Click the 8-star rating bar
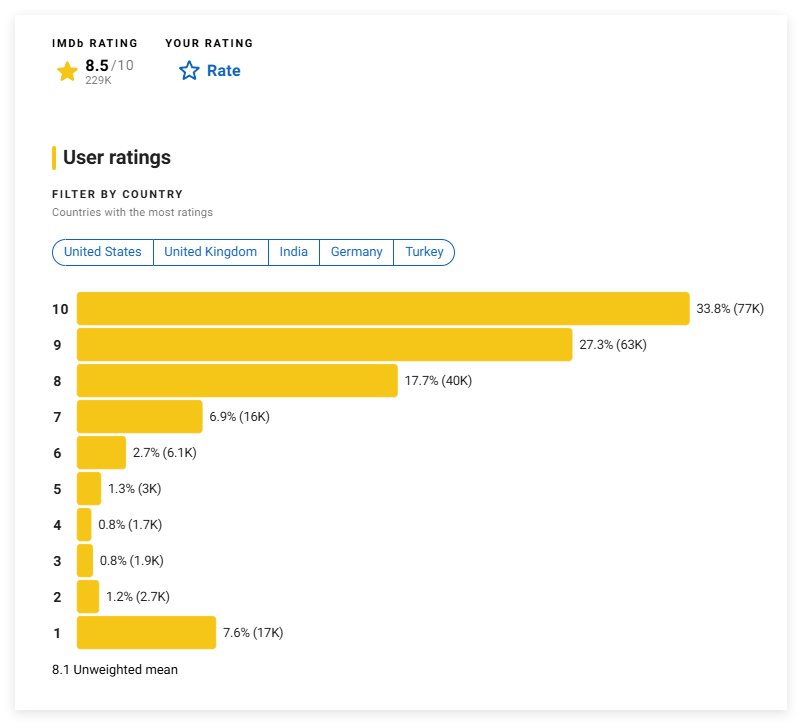 237,381
